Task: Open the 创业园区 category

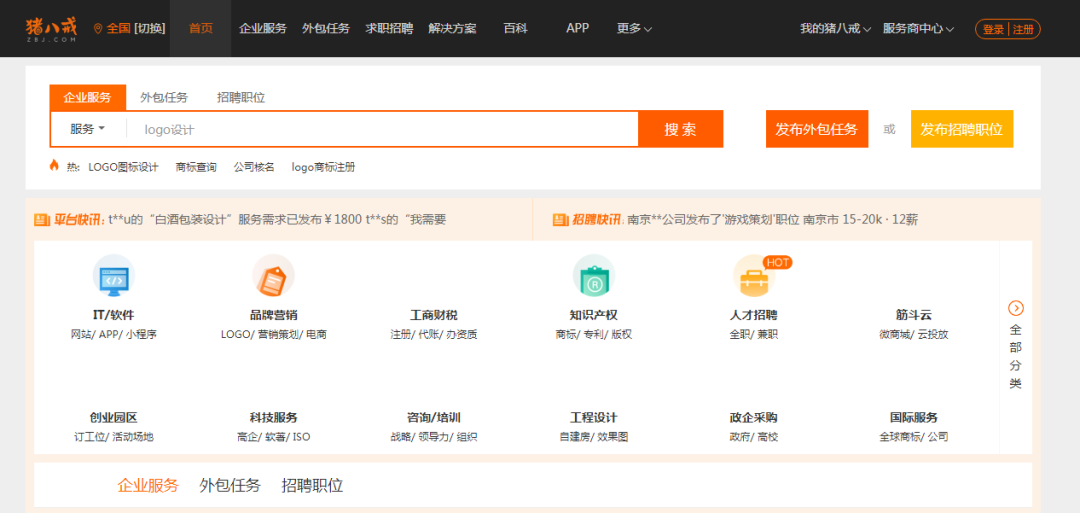Action: 114,417
